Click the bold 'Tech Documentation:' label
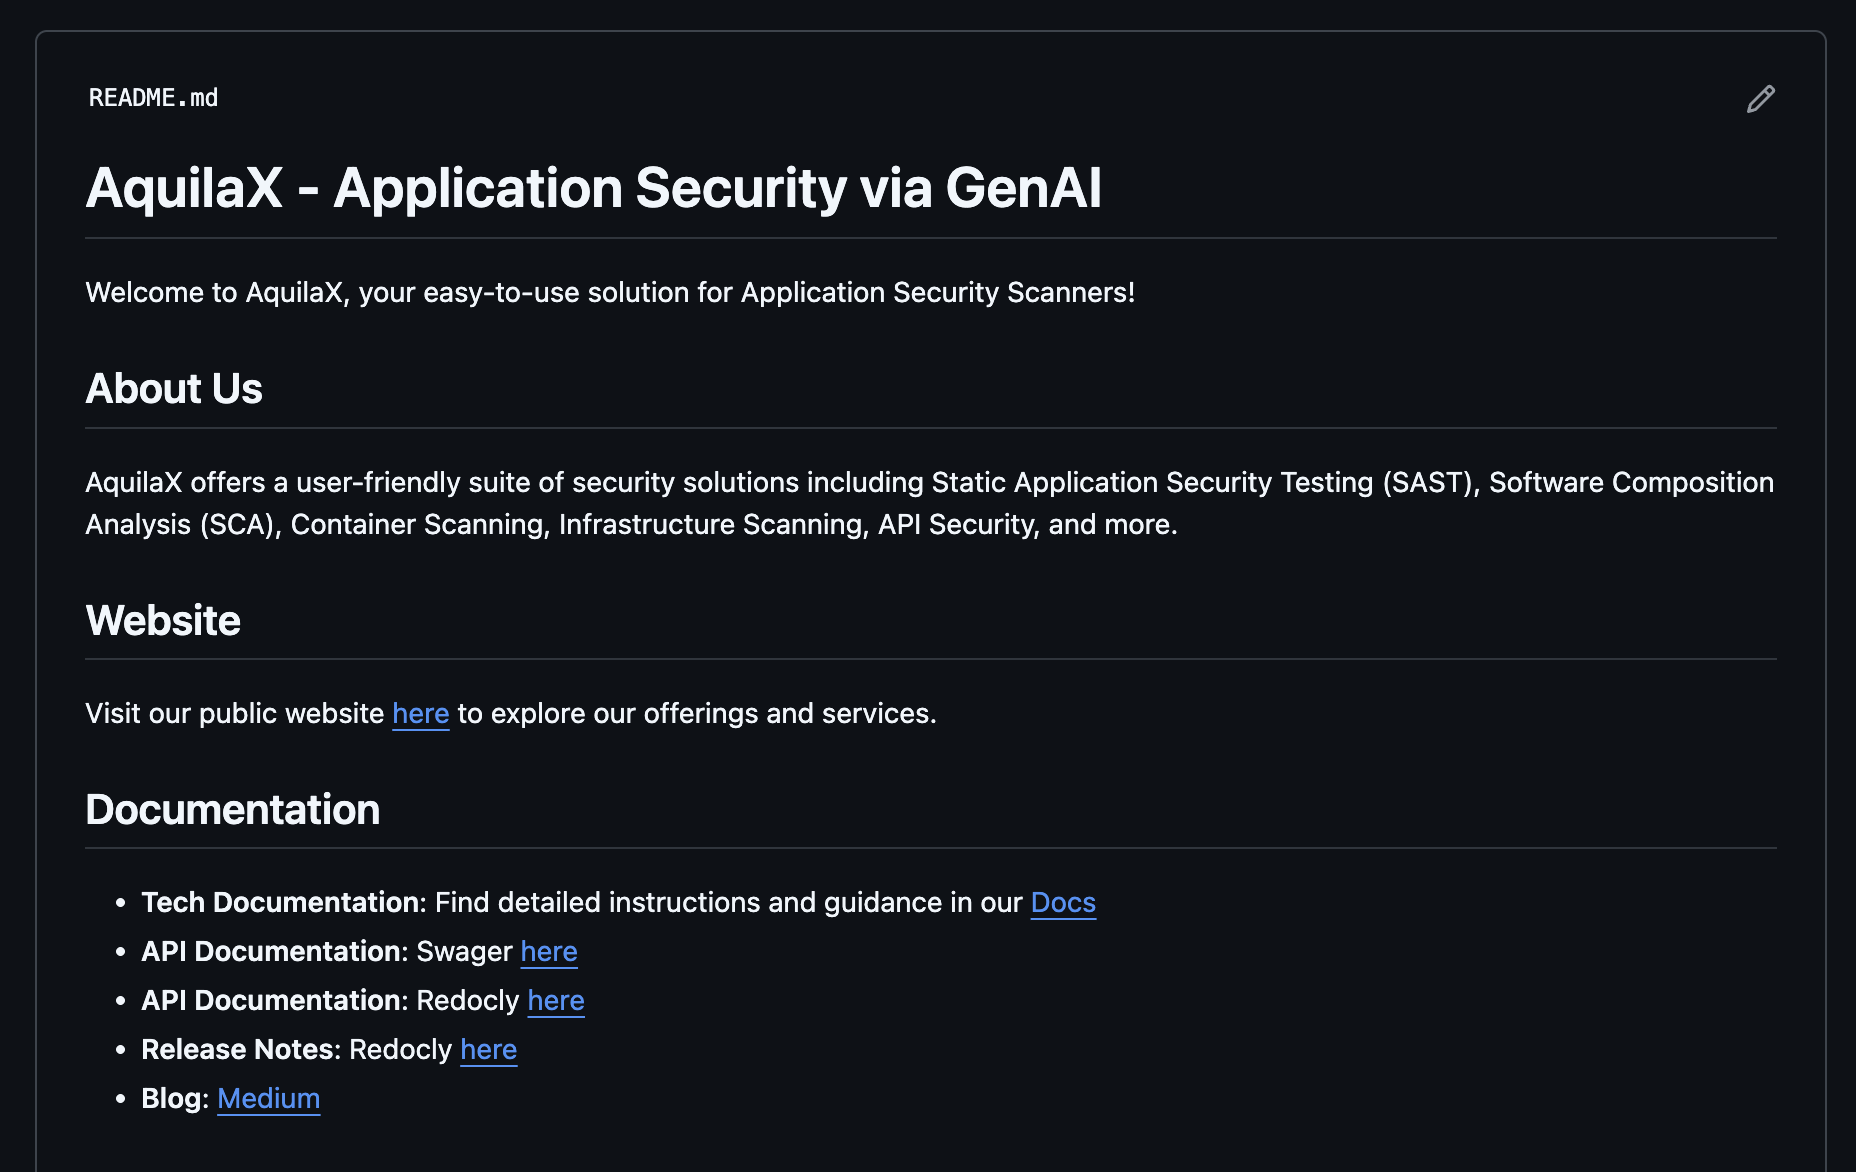1856x1172 pixels. pos(284,903)
